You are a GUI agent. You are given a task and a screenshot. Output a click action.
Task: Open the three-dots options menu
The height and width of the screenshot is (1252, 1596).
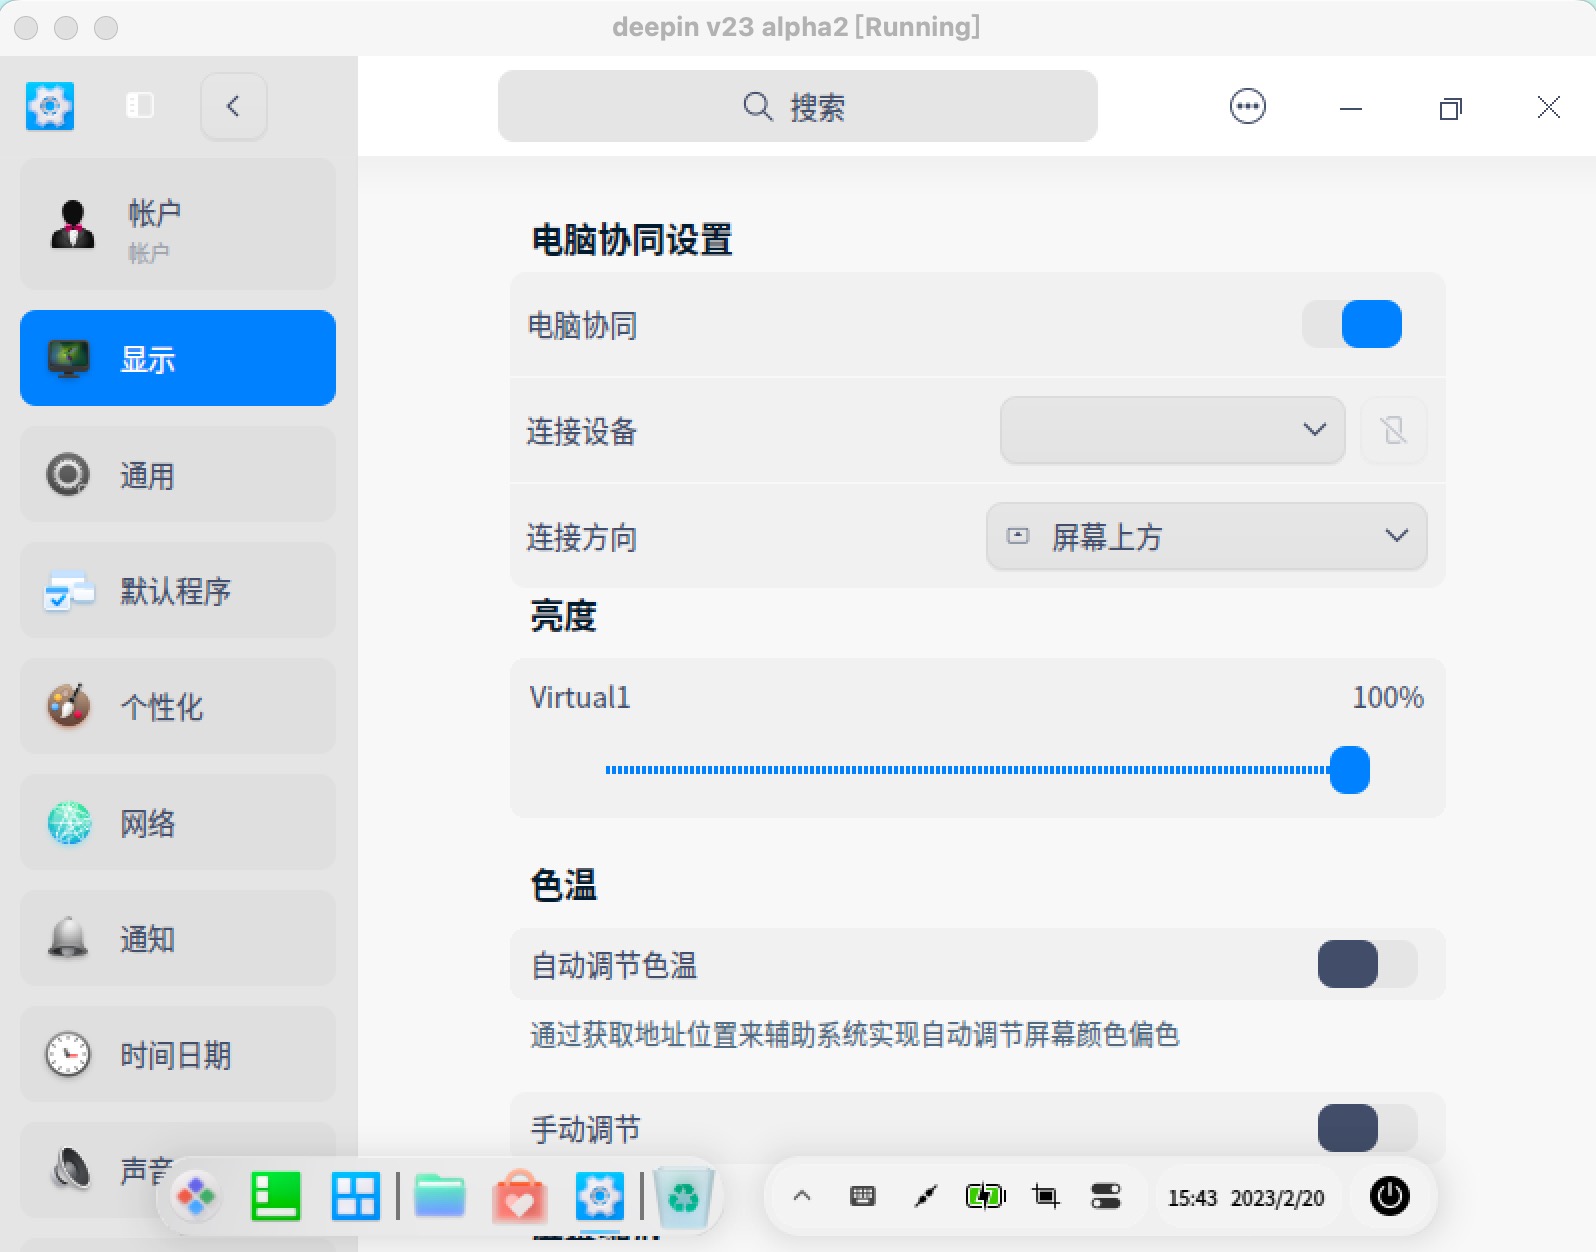pyautogui.click(x=1247, y=106)
